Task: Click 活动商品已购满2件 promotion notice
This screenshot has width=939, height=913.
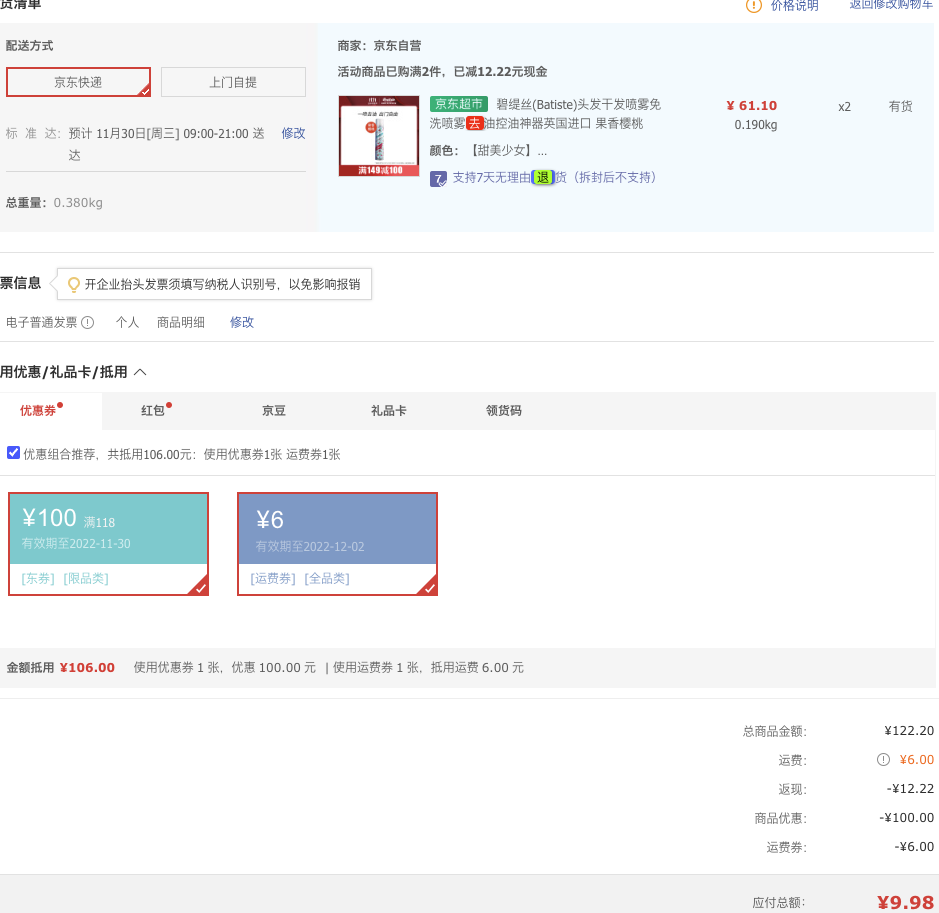Action: [x=442, y=72]
